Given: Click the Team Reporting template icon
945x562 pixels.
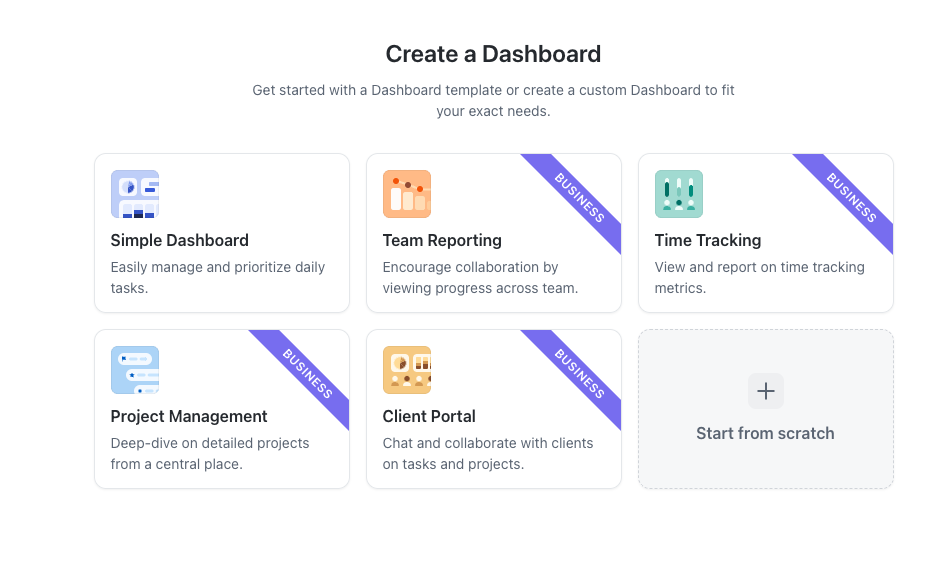Looking at the screenshot, I should (x=407, y=194).
